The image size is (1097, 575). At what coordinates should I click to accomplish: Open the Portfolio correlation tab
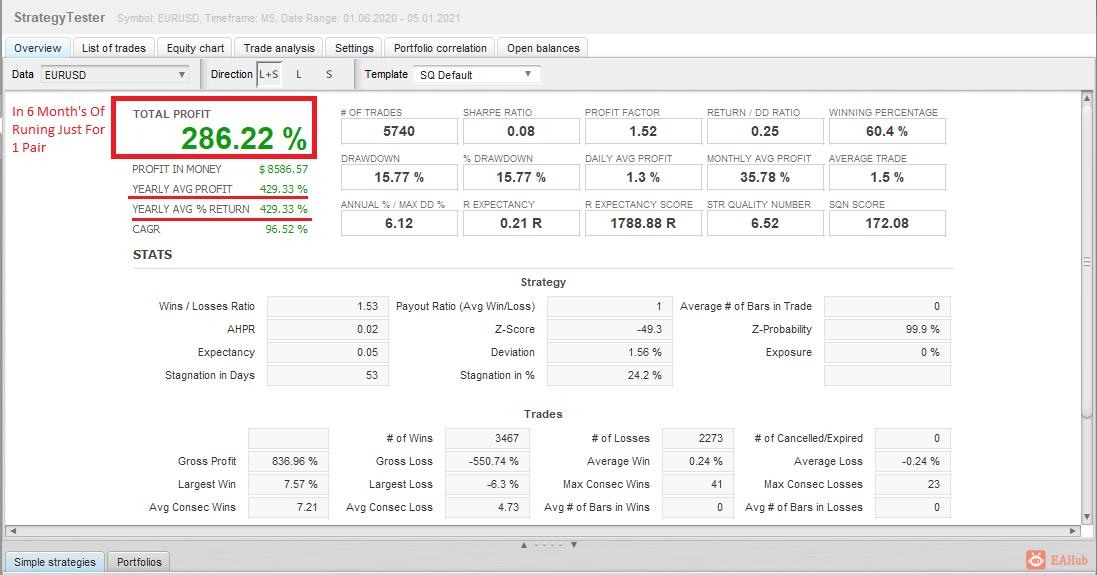click(440, 48)
